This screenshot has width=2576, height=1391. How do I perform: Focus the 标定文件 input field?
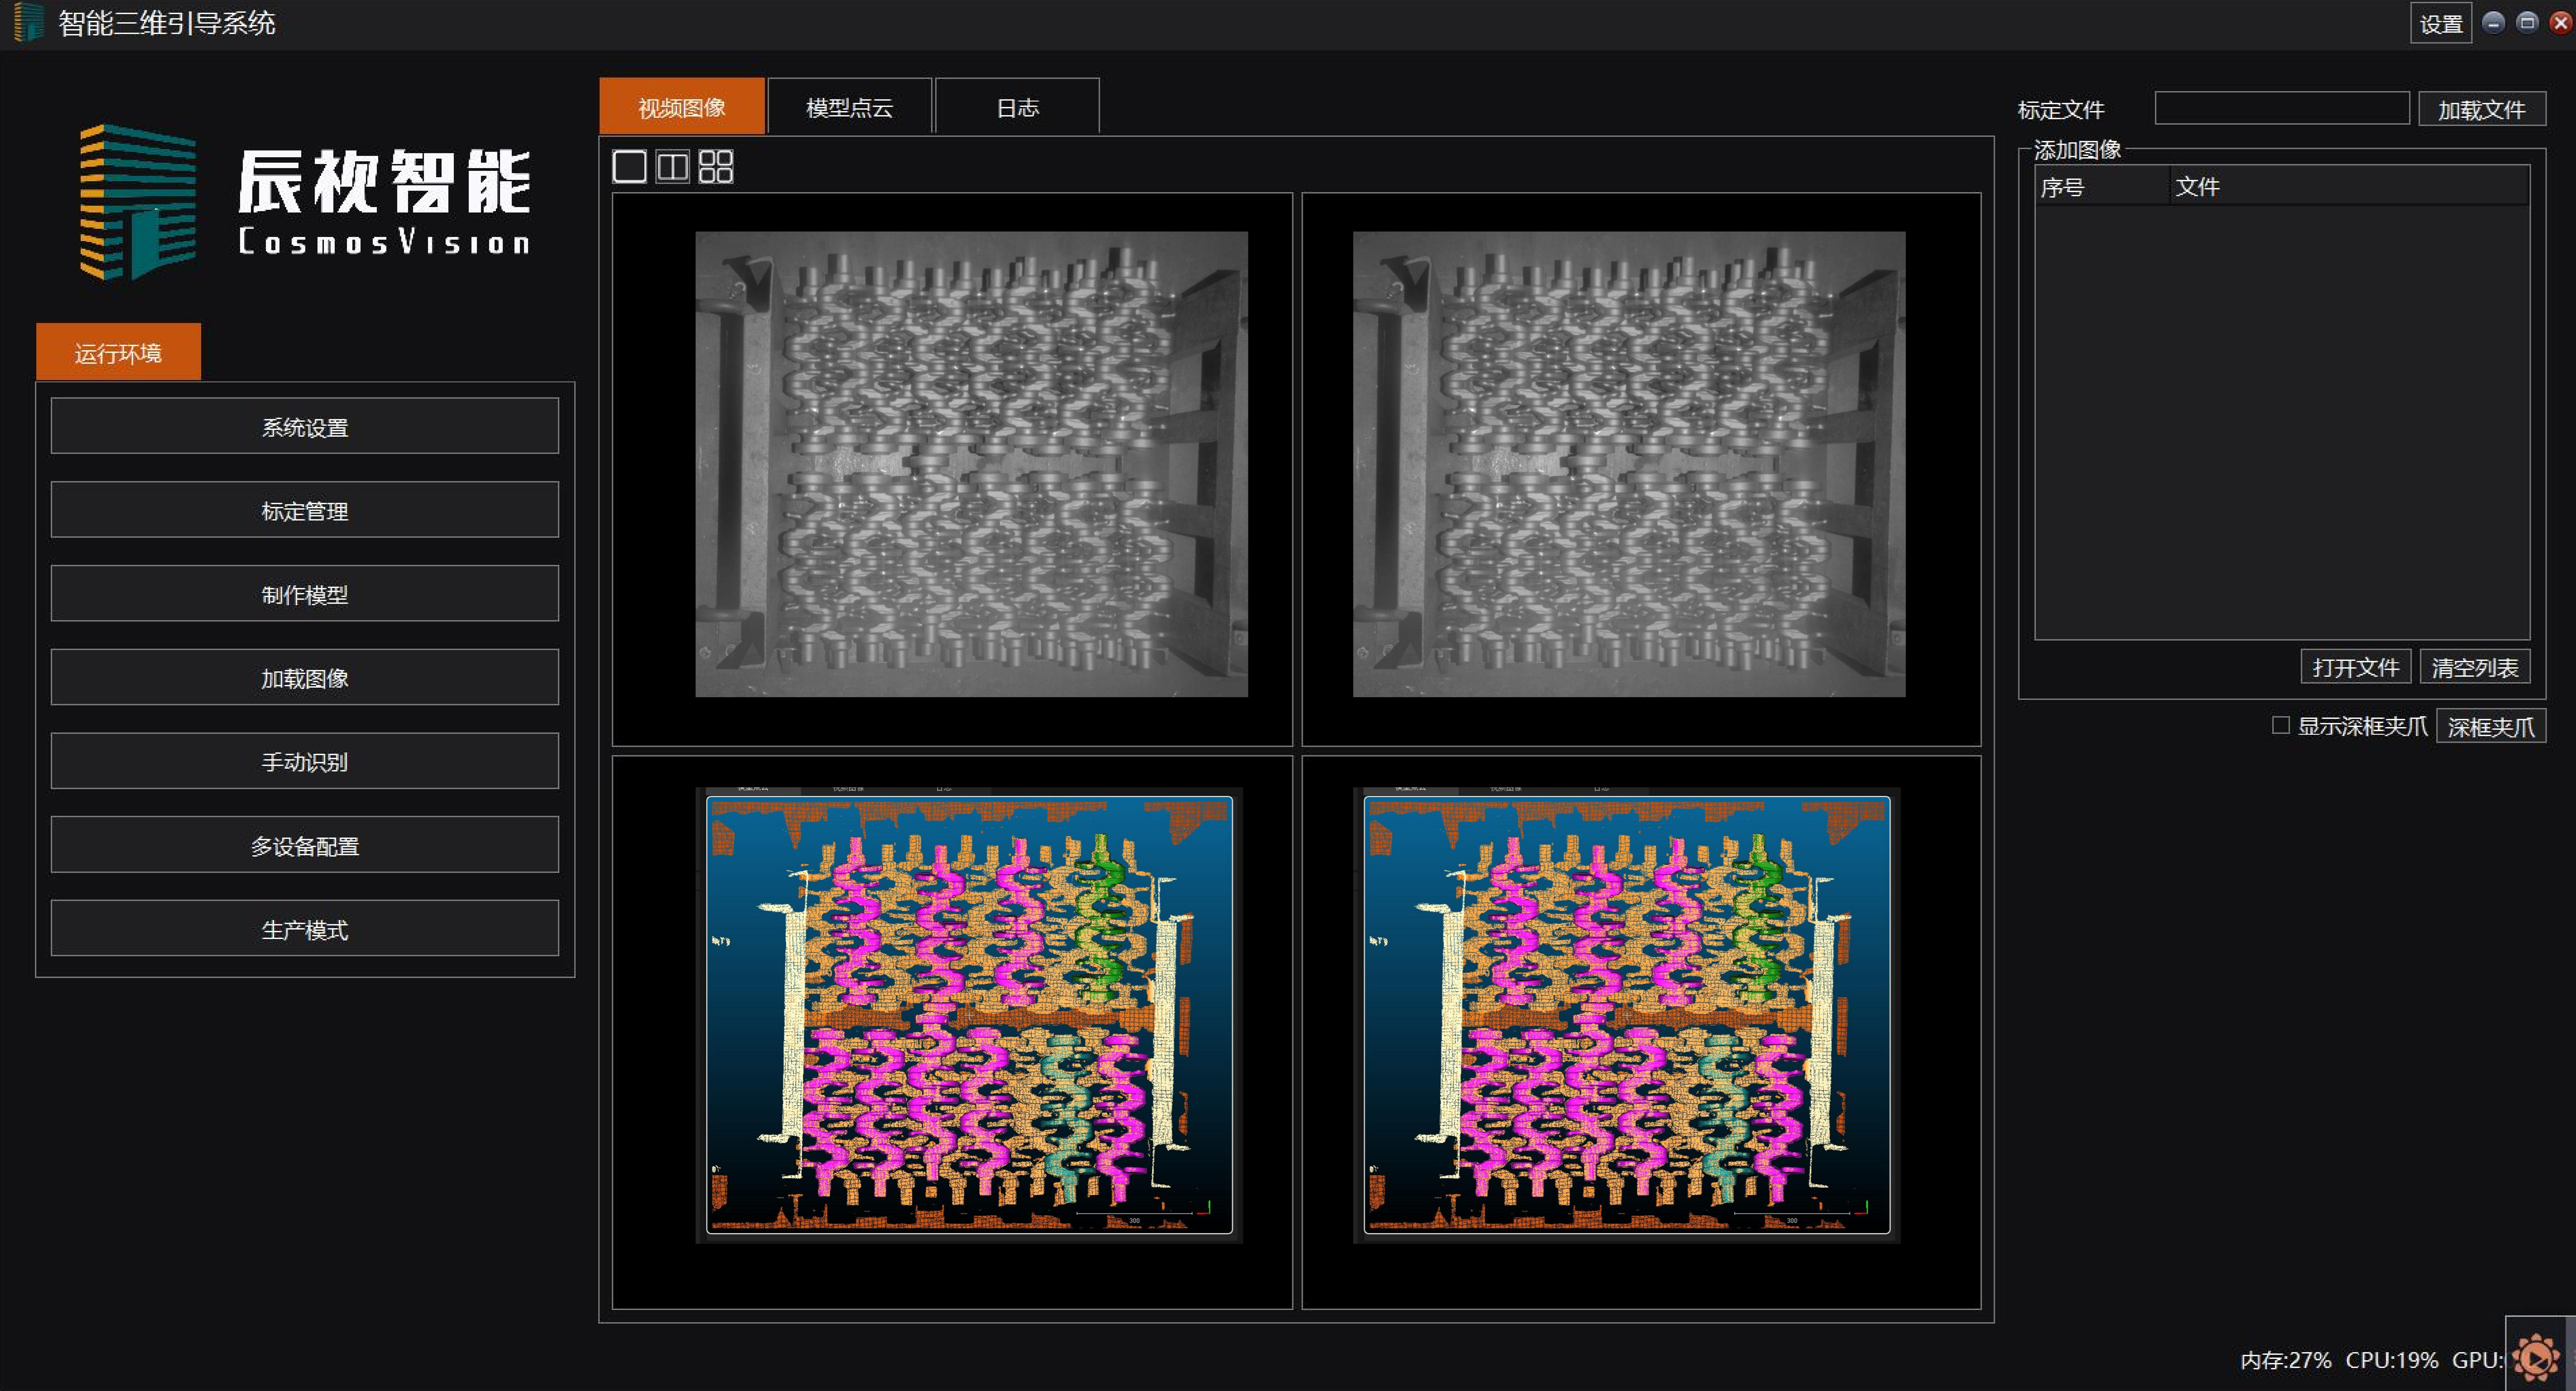pos(2282,108)
